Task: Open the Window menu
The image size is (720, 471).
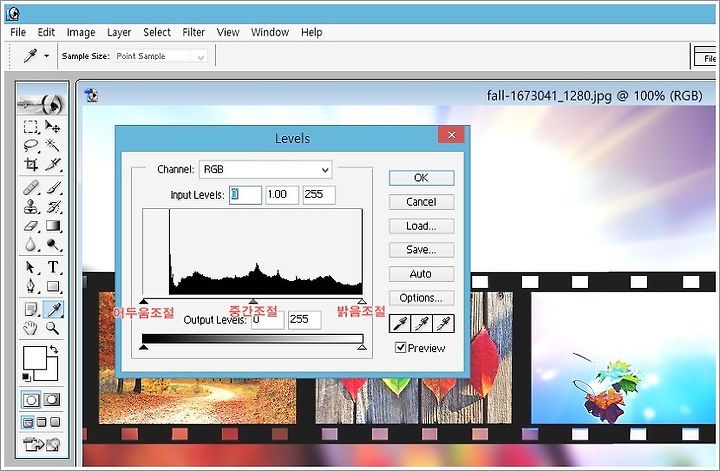Action: 270,32
